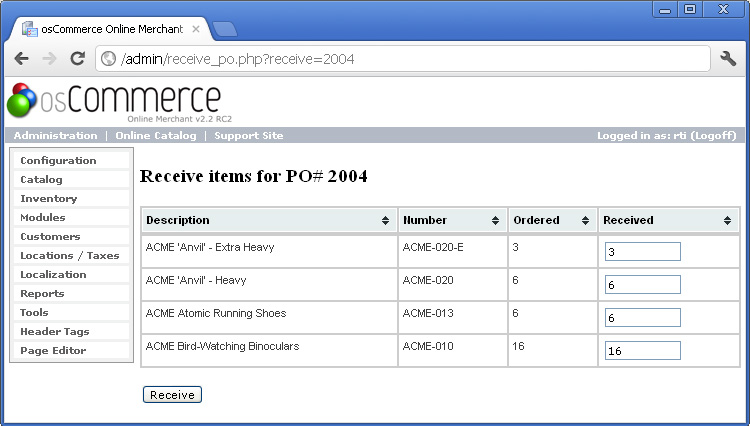Screen dimensions: 750x426
Task: Click the tab favicon for osCommerce
Action: [x=29, y=29]
